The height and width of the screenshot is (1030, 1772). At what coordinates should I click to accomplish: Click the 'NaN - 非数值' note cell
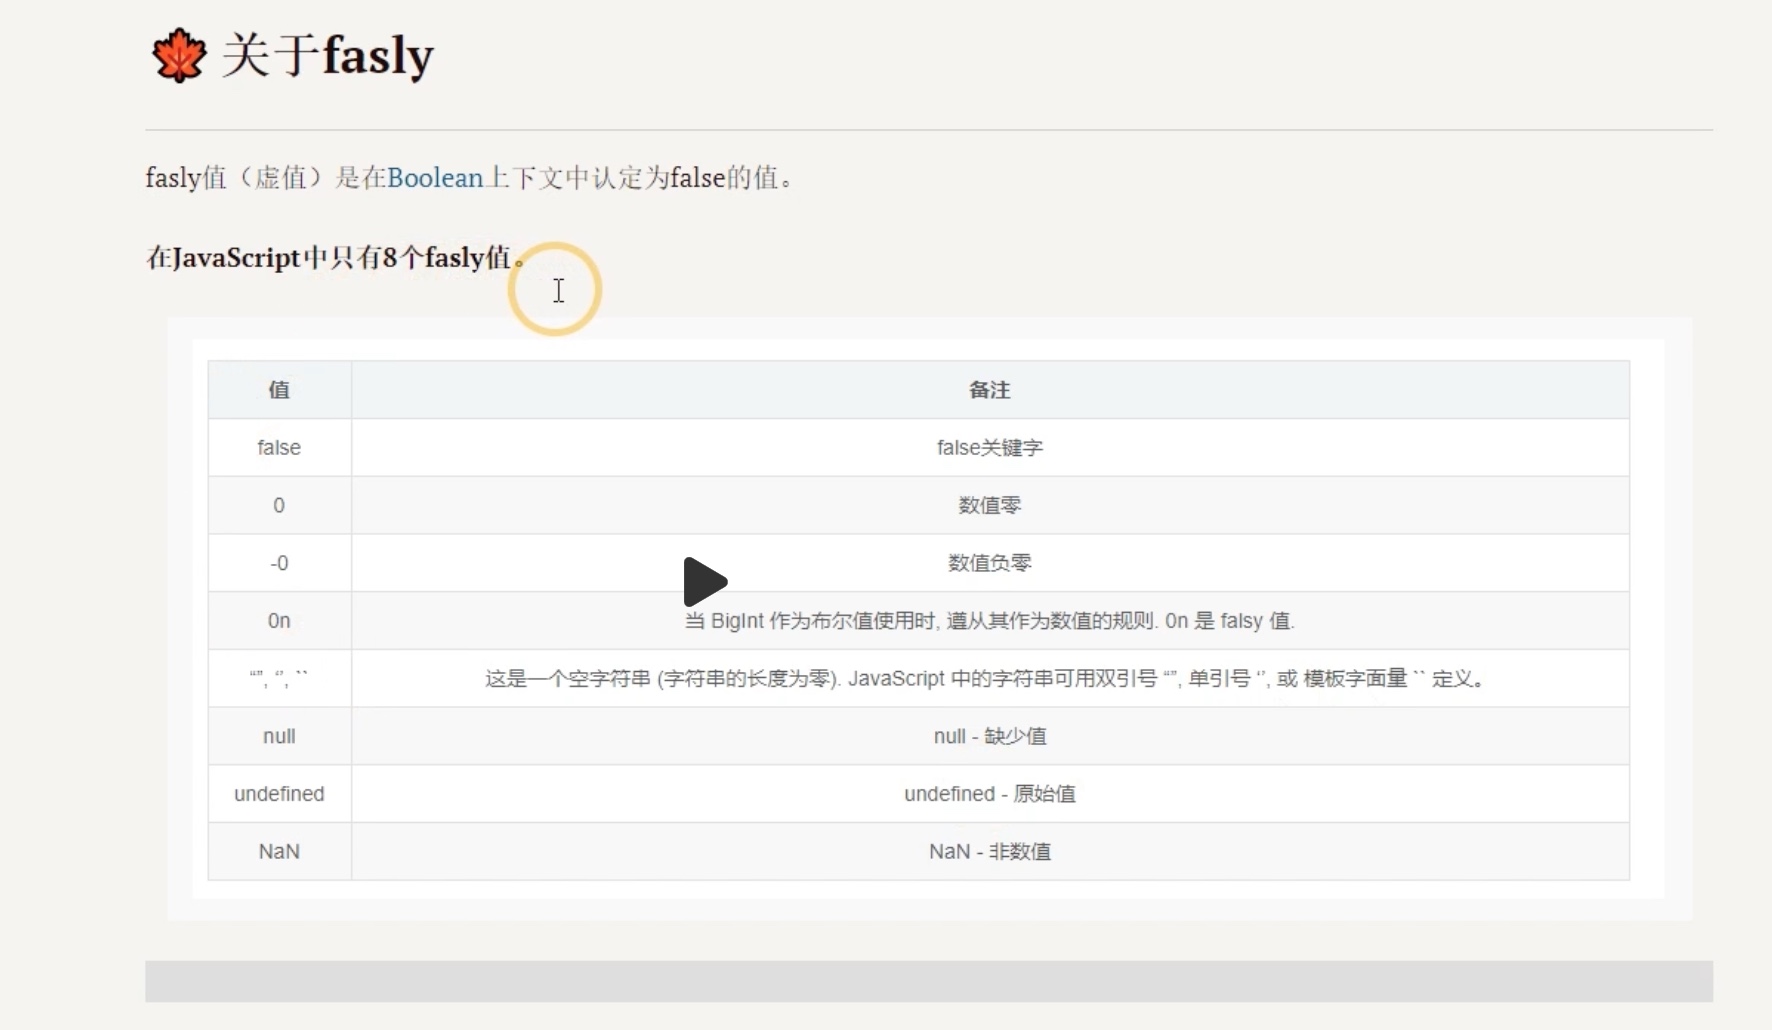(x=990, y=851)
